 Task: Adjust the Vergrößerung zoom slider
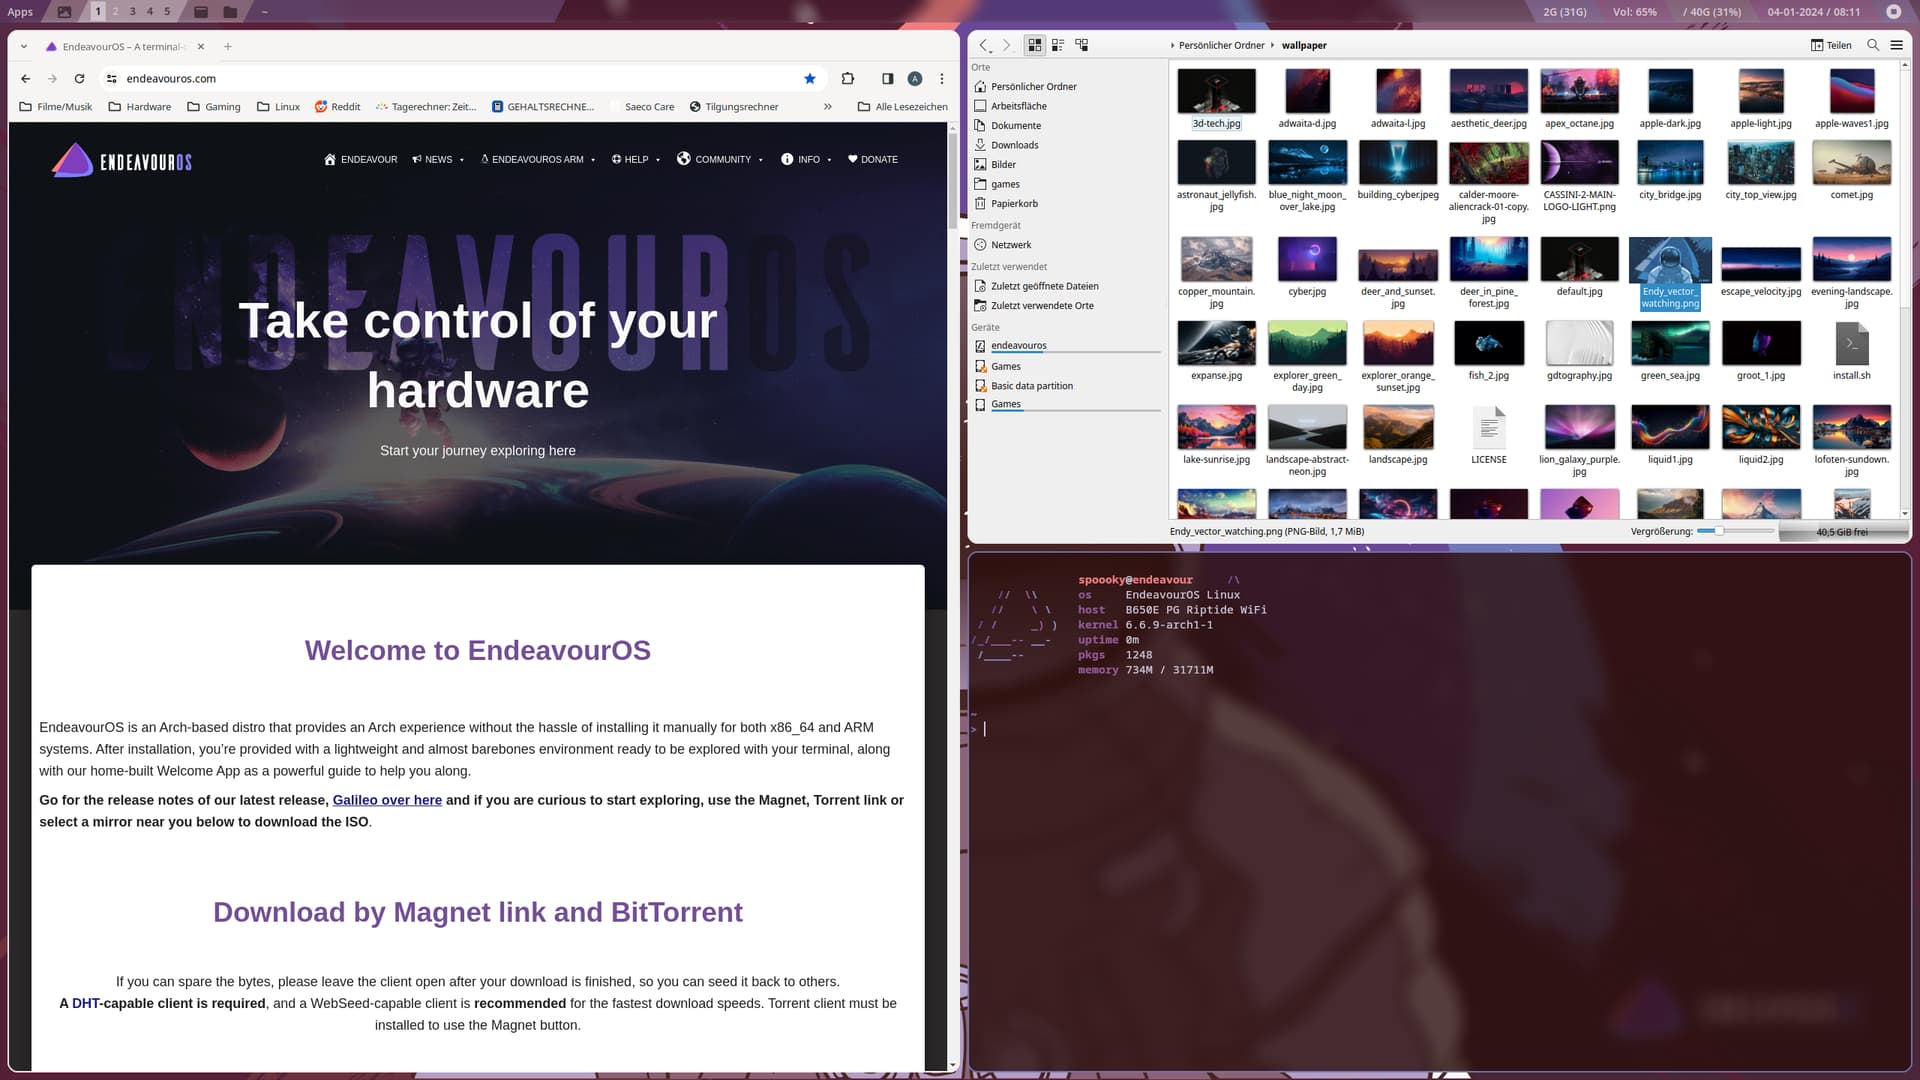point(1719,531)
